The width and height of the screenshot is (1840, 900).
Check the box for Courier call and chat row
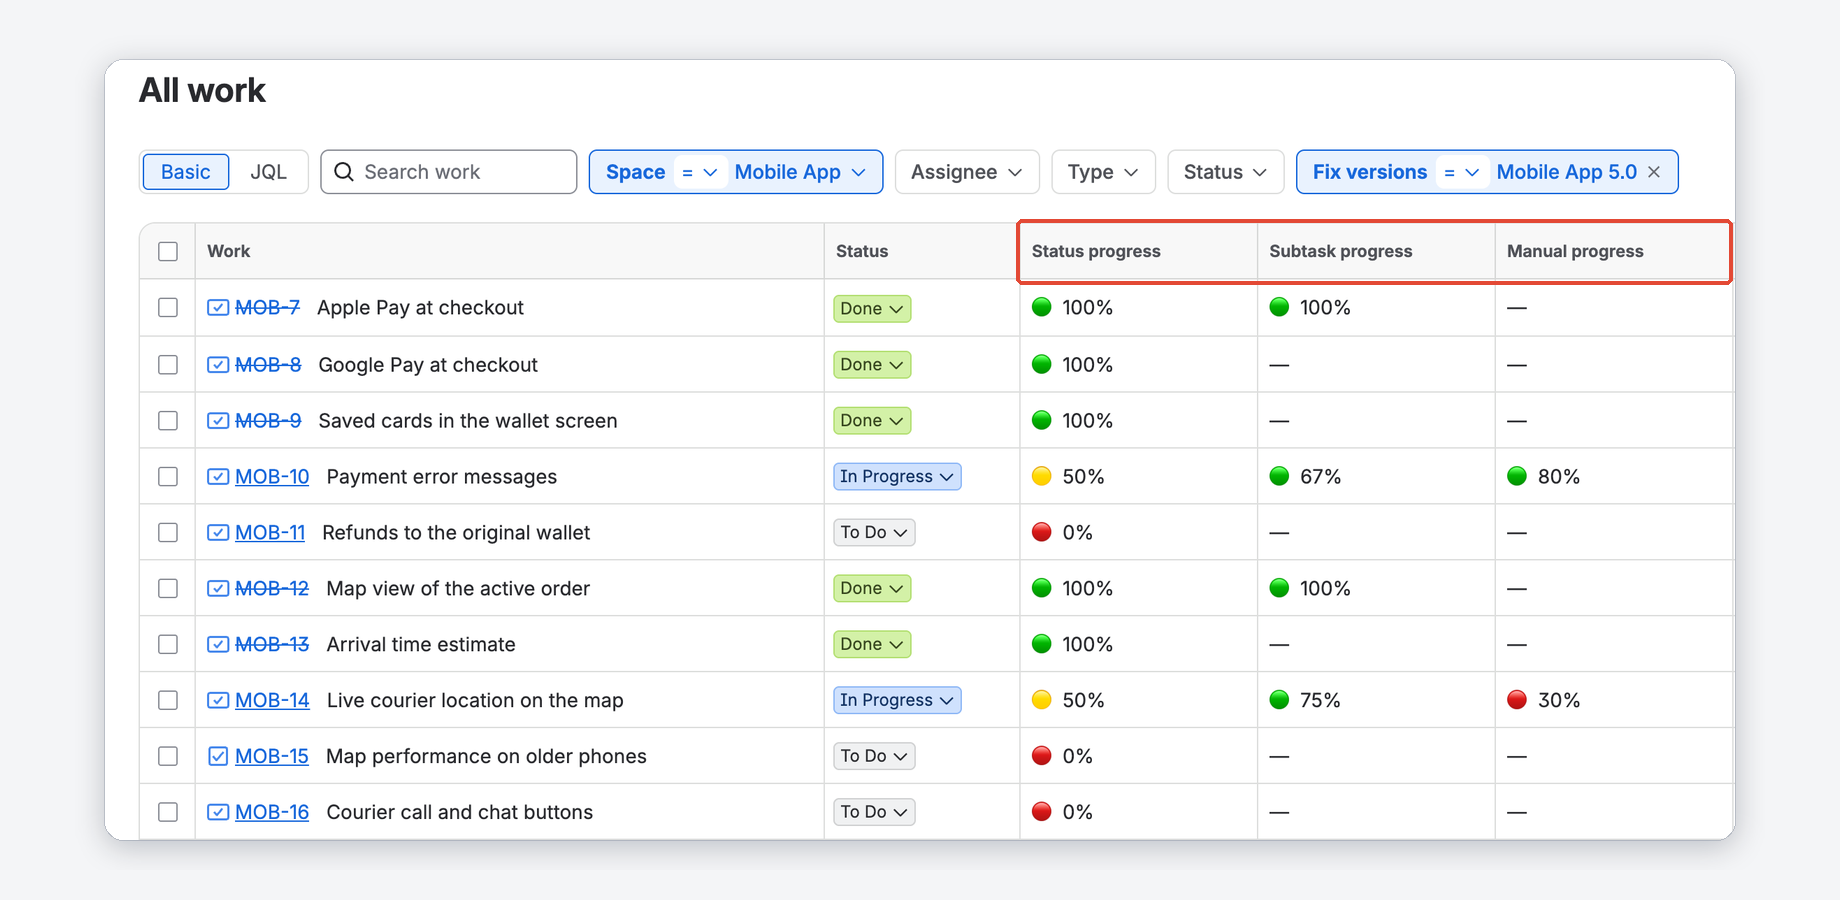168,812
